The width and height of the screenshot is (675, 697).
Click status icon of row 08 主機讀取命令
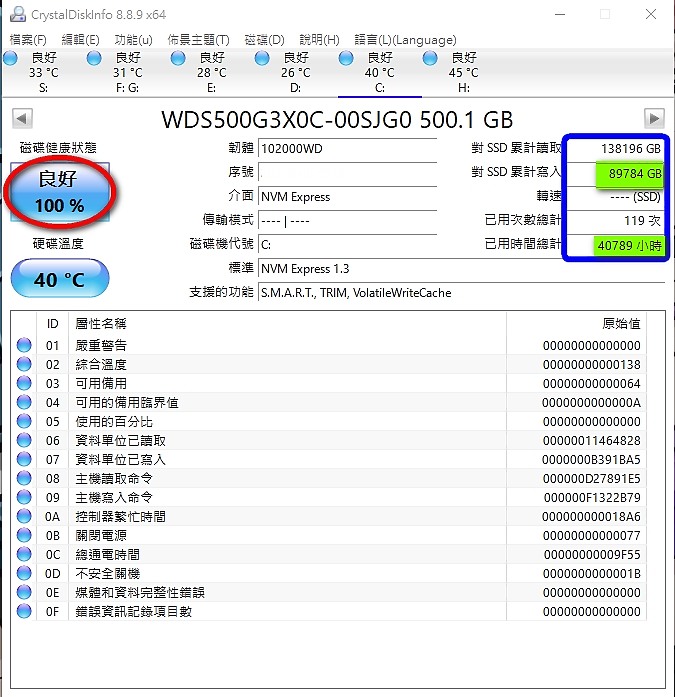(x=24, y=478)
